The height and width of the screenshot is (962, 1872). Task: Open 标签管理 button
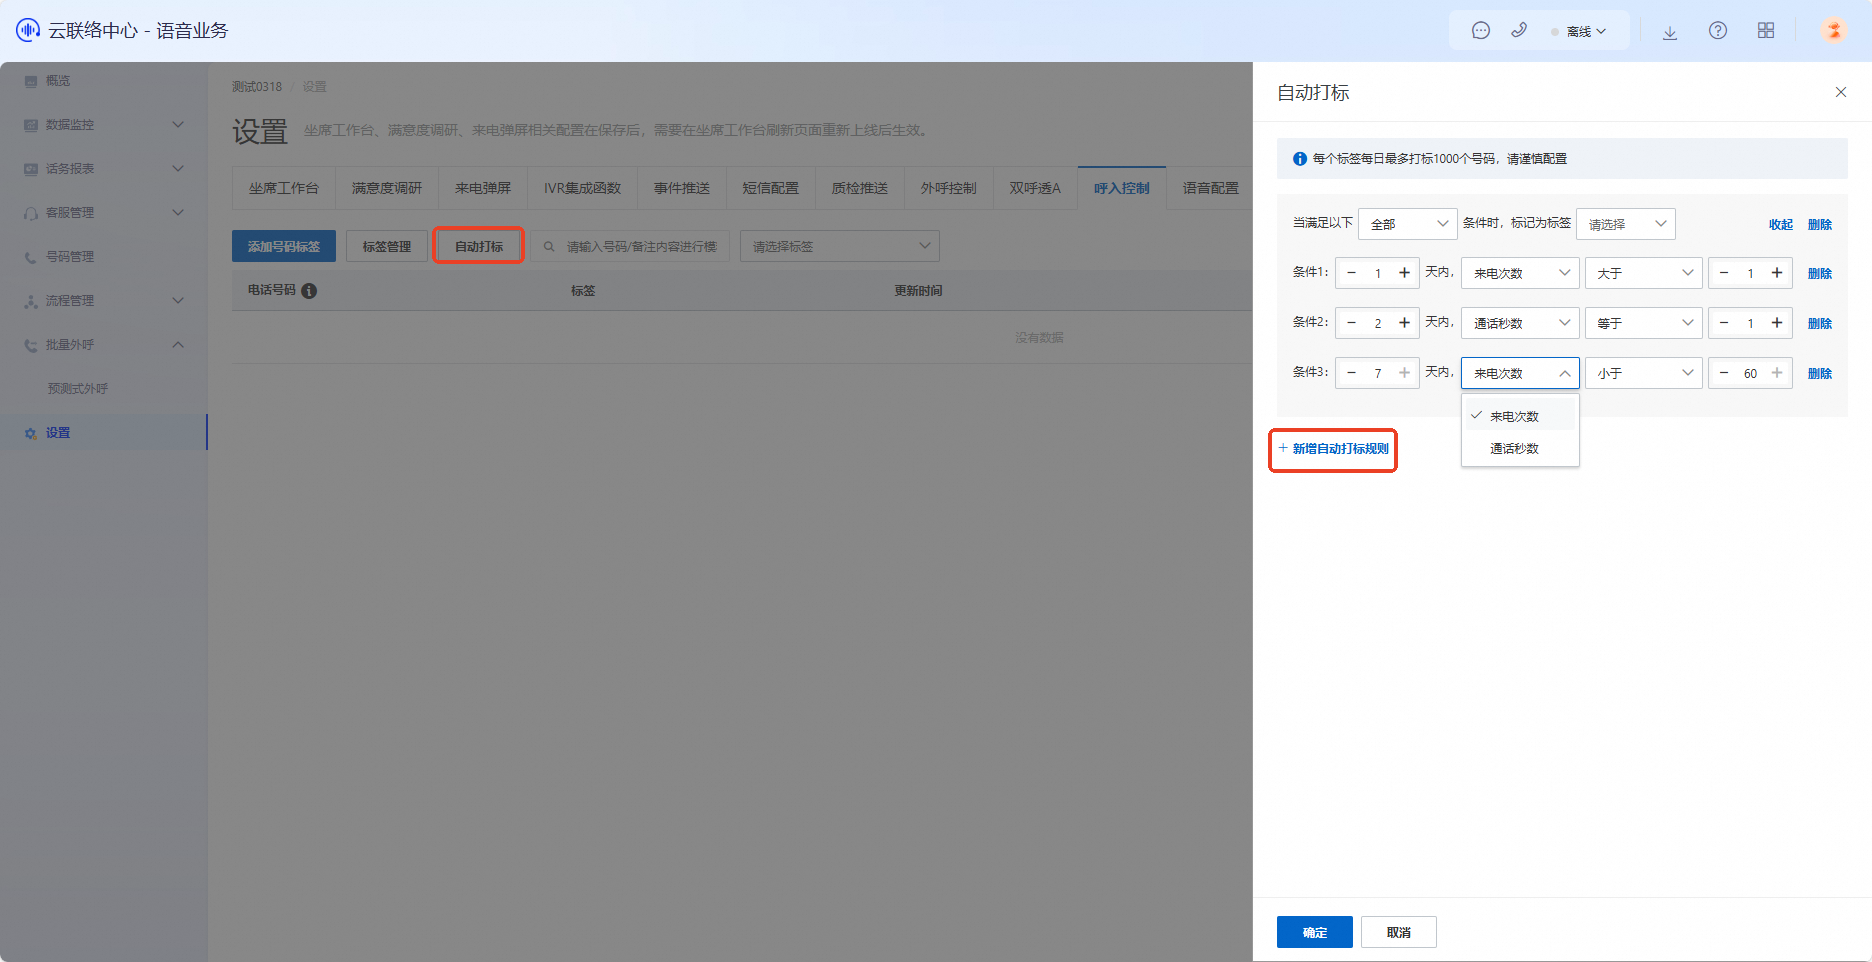click(x=387, y=246)
